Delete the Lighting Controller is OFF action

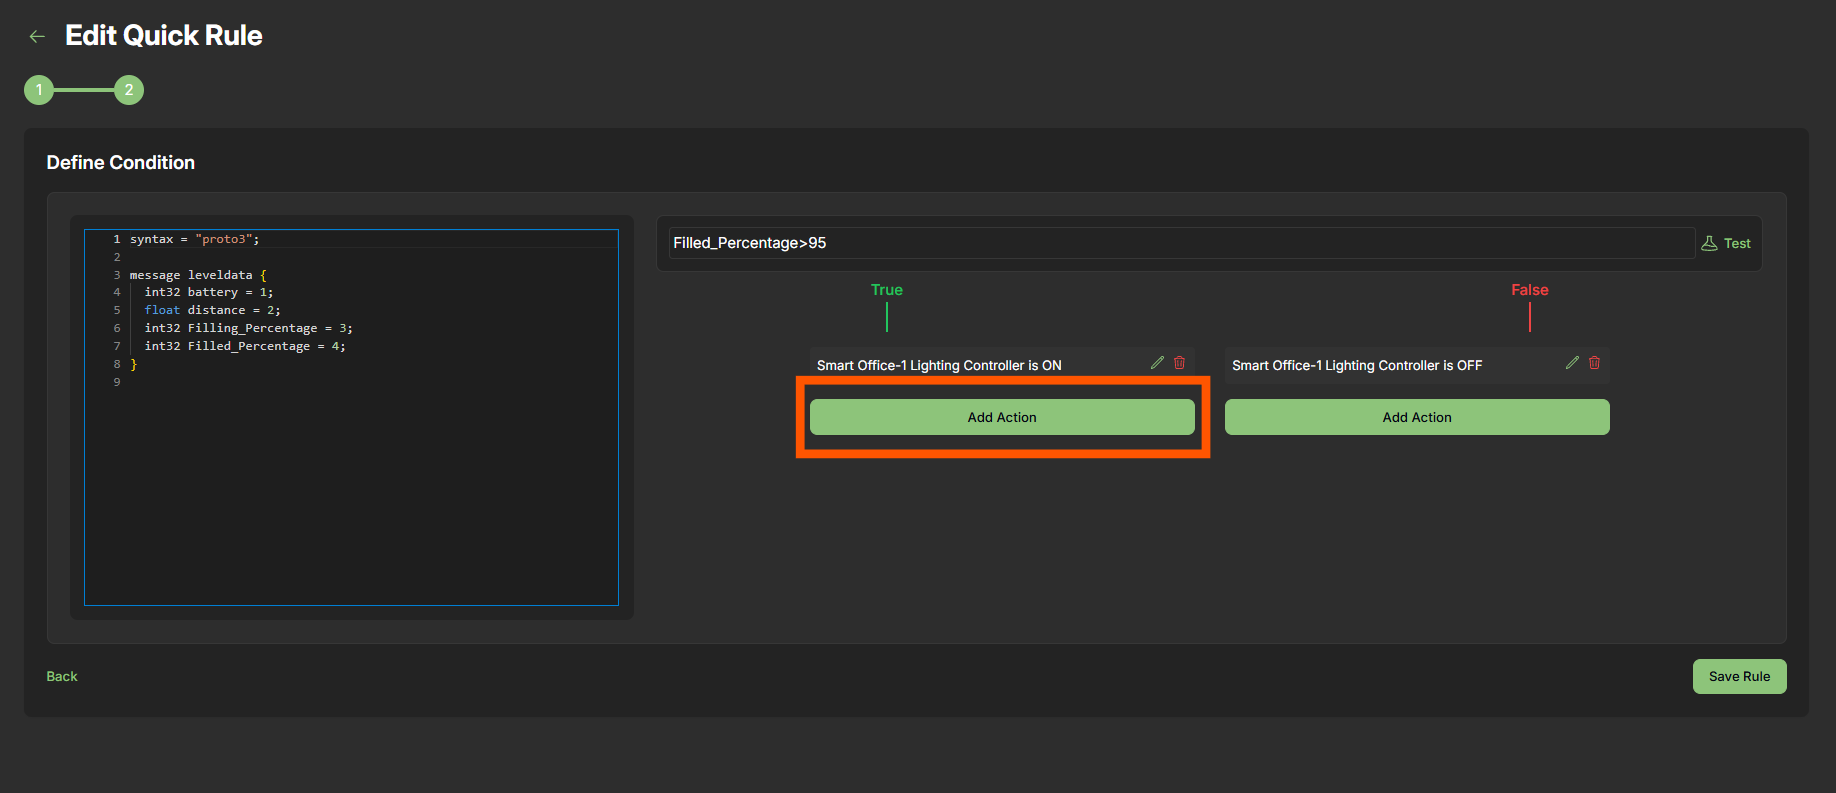tap(1595, 363)
